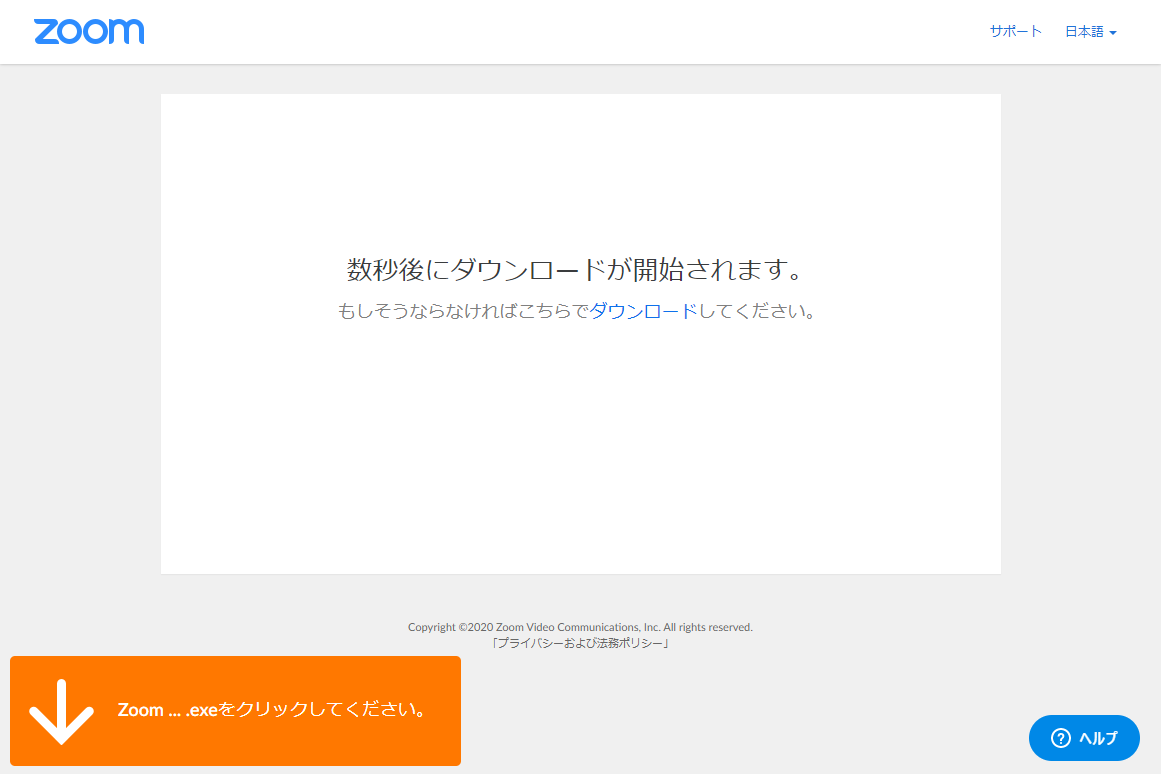Open the ヘルプ help button
Image resolution: width=1161 pixels, height=774 pixels.
pyautogui.click(x=1084, y=738)
